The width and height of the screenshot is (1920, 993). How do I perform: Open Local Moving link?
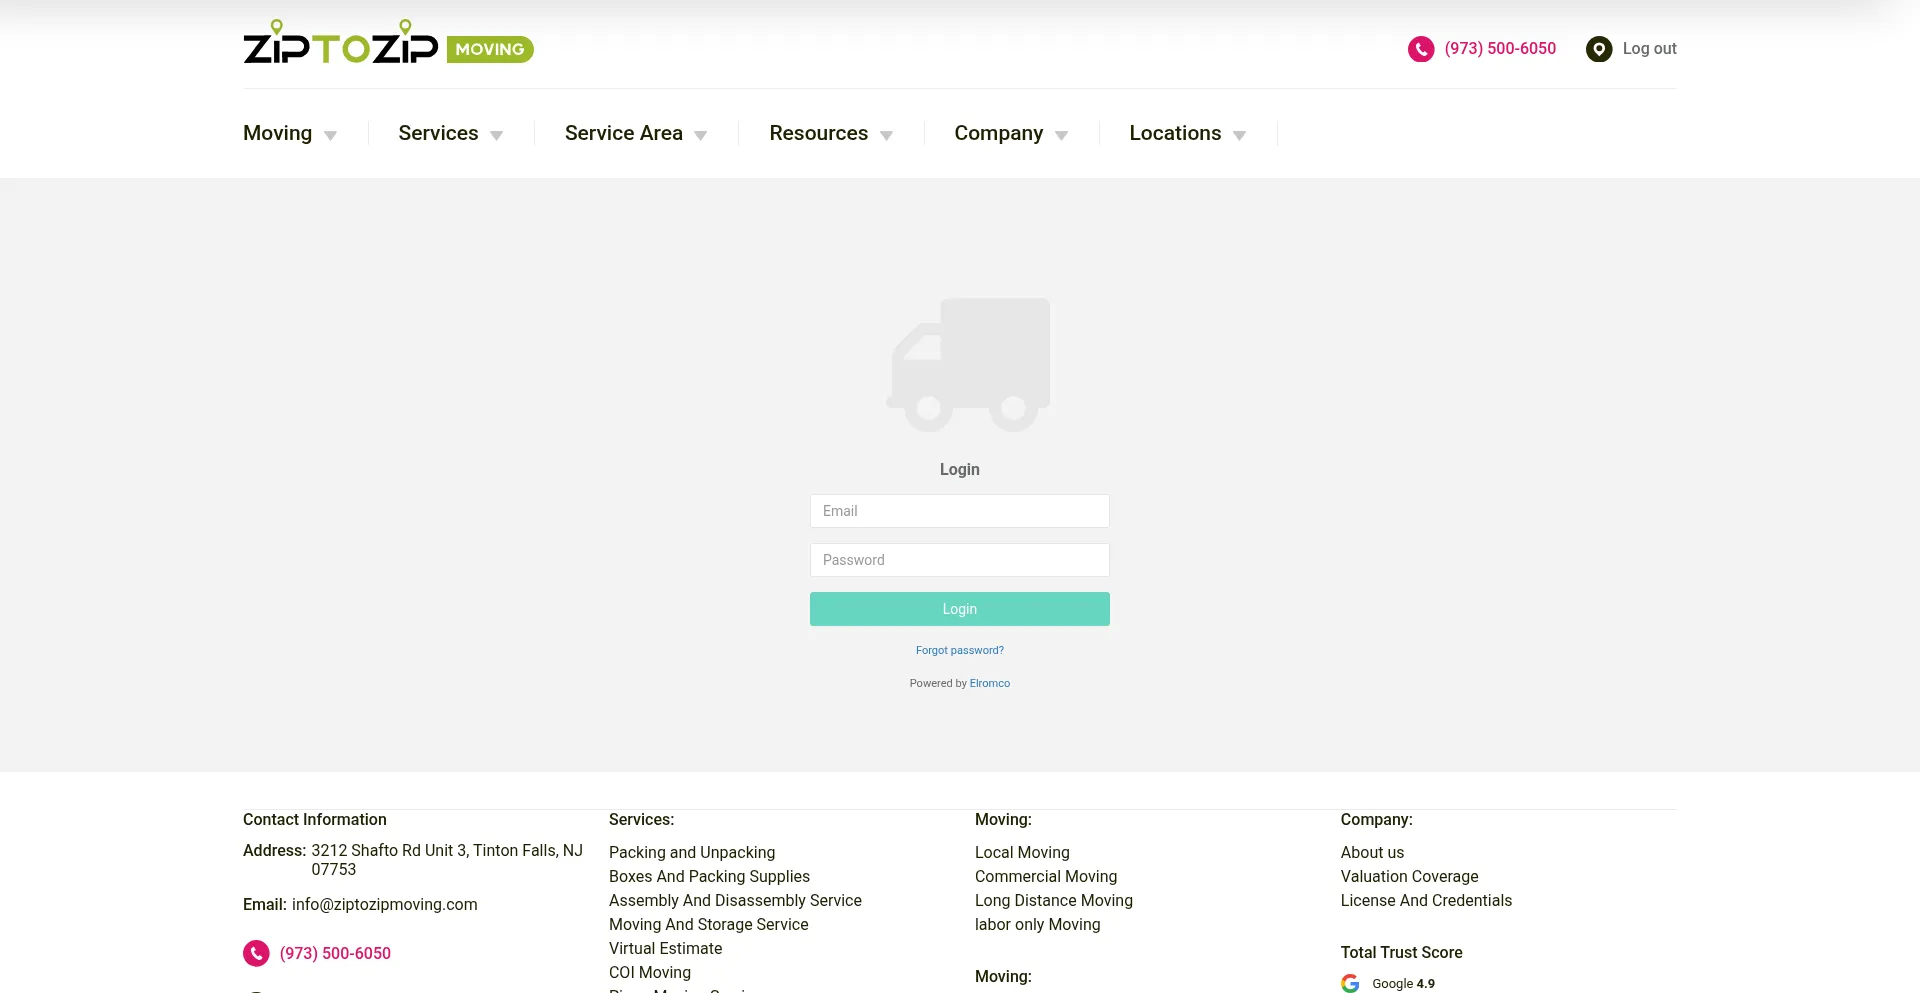pyautogui.click(x=1022, y=852)
